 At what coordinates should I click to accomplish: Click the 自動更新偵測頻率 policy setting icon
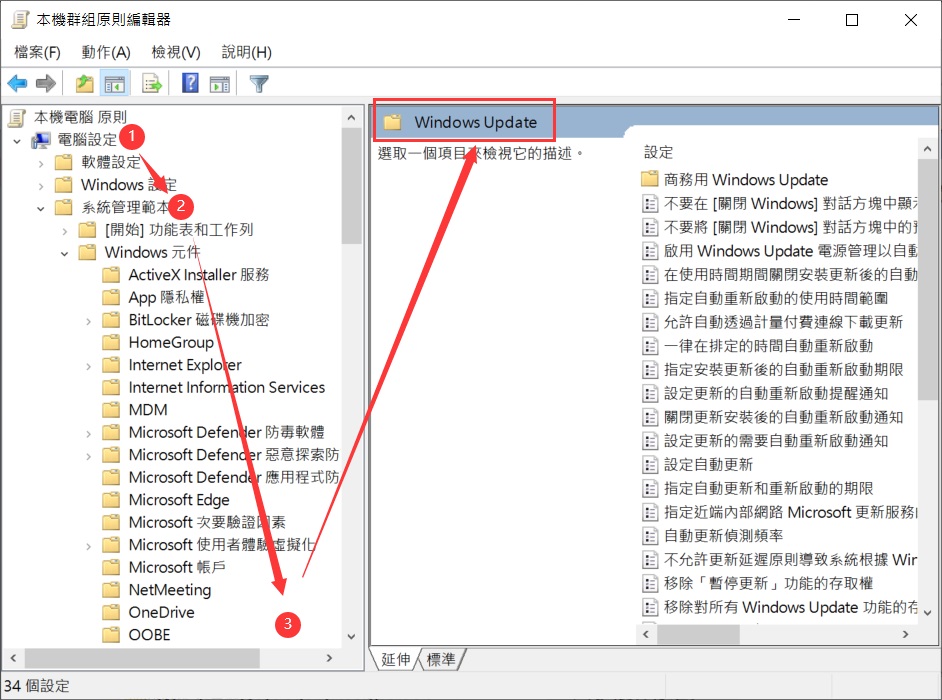(649, 536)
